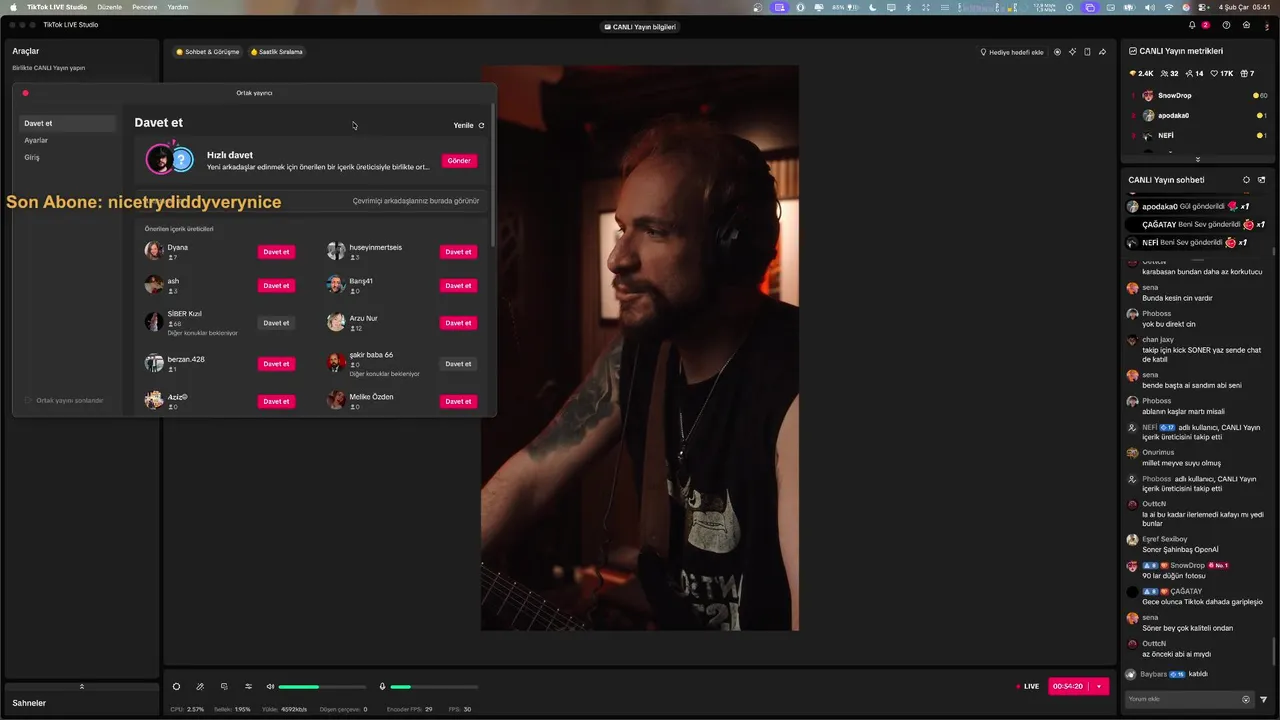The height and width of the screenshot is (720, 1280).
Task: Invite berzan.428 with Davet et
Action: [x=276, y=364]
